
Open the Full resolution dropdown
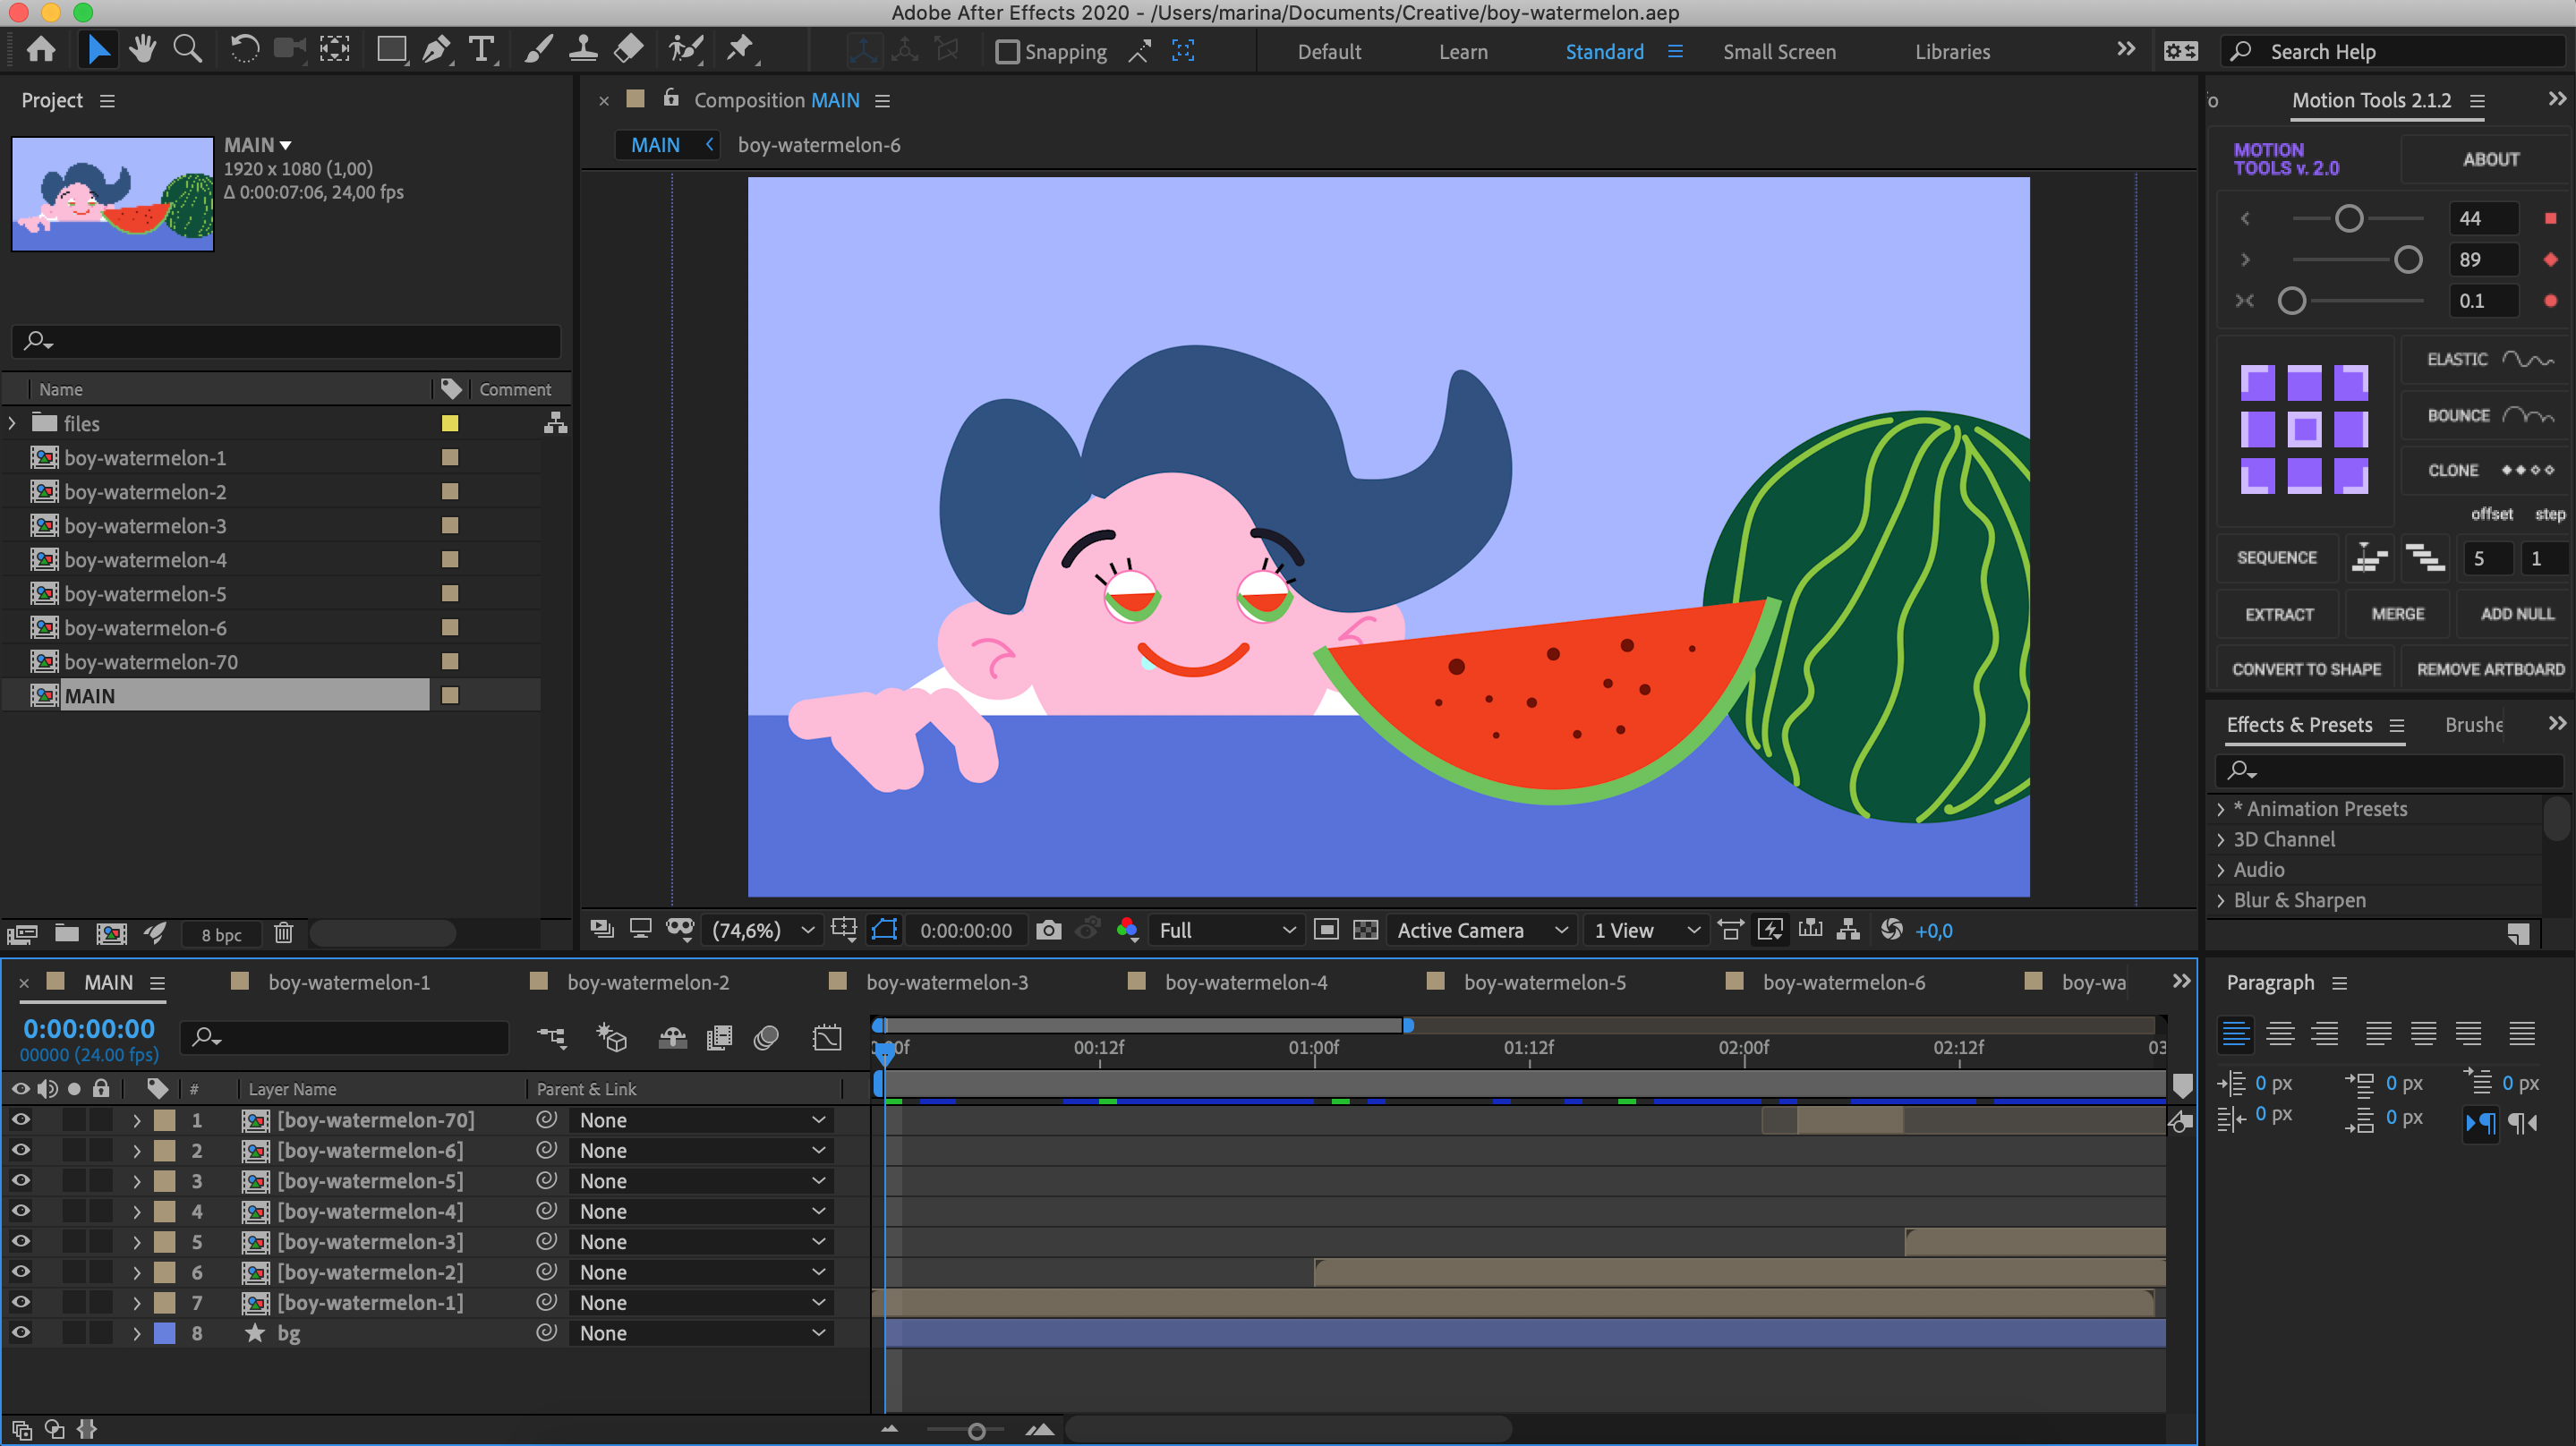pyautogui.click(x=1225, y=930)
